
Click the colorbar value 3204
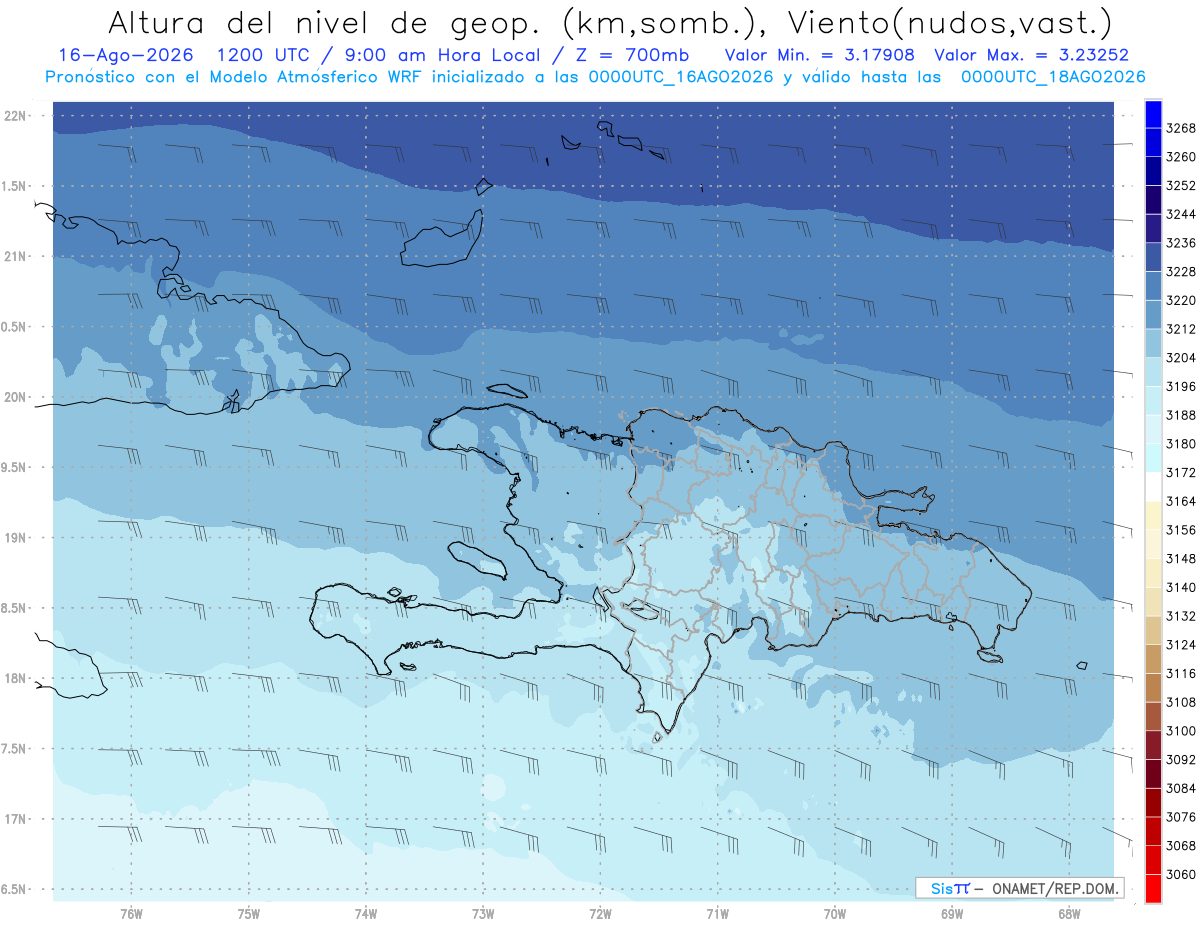(x=1180, y=358)
